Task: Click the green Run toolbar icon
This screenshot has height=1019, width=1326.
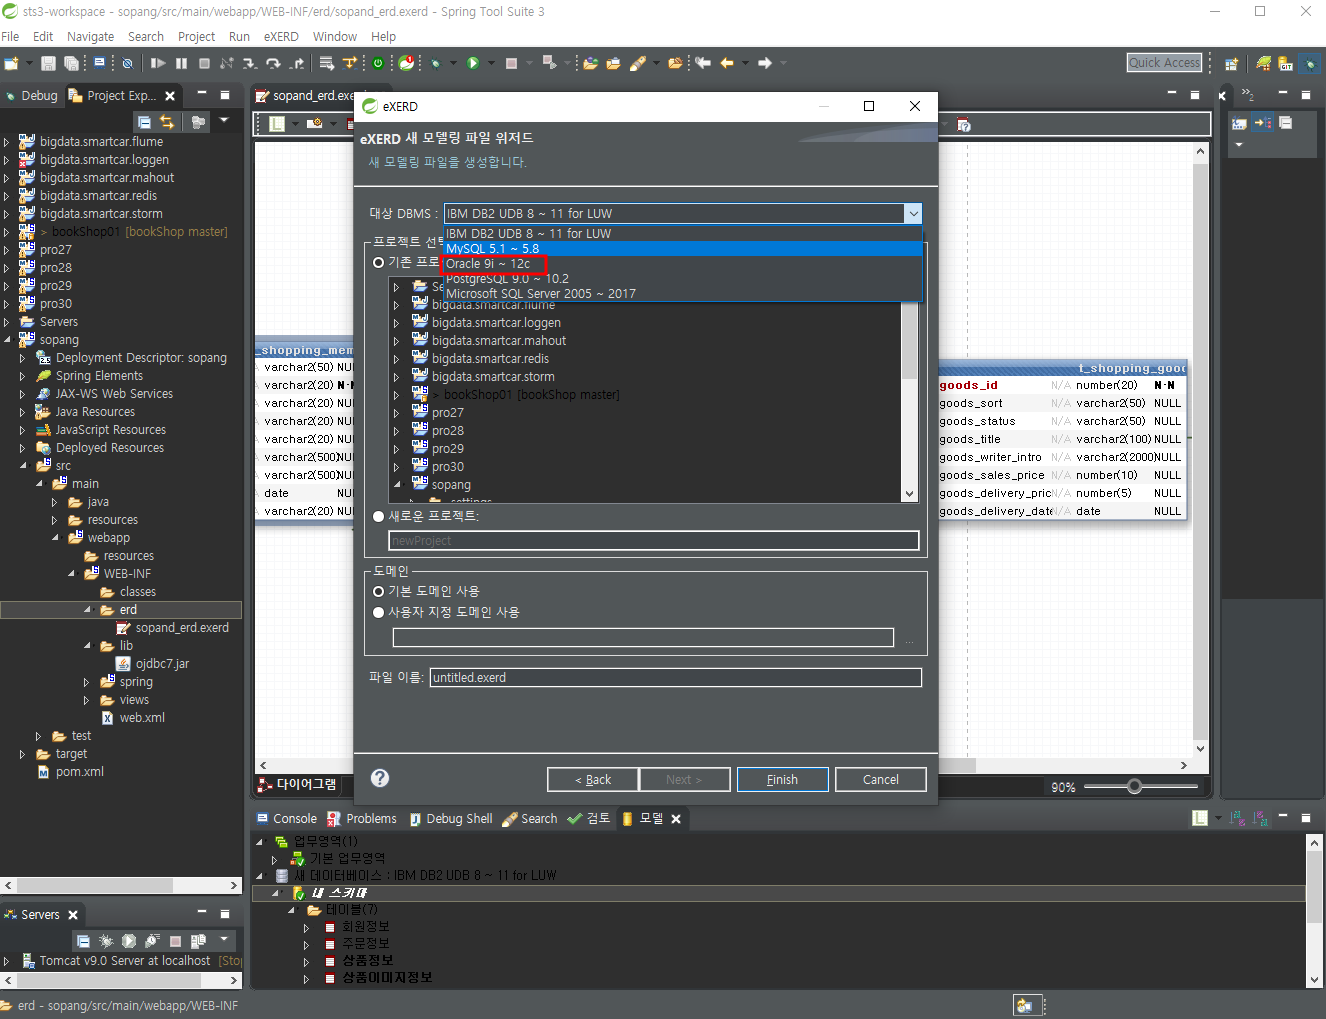Action: [473, 63]
